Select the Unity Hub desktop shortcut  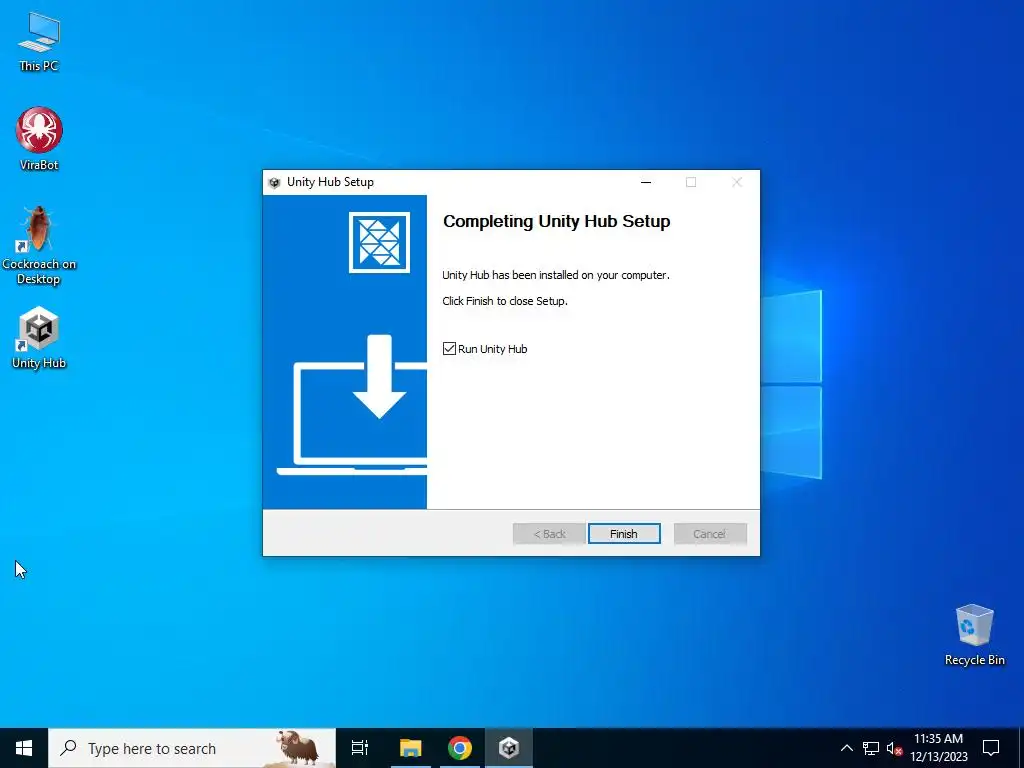click(x=39, y=338)
